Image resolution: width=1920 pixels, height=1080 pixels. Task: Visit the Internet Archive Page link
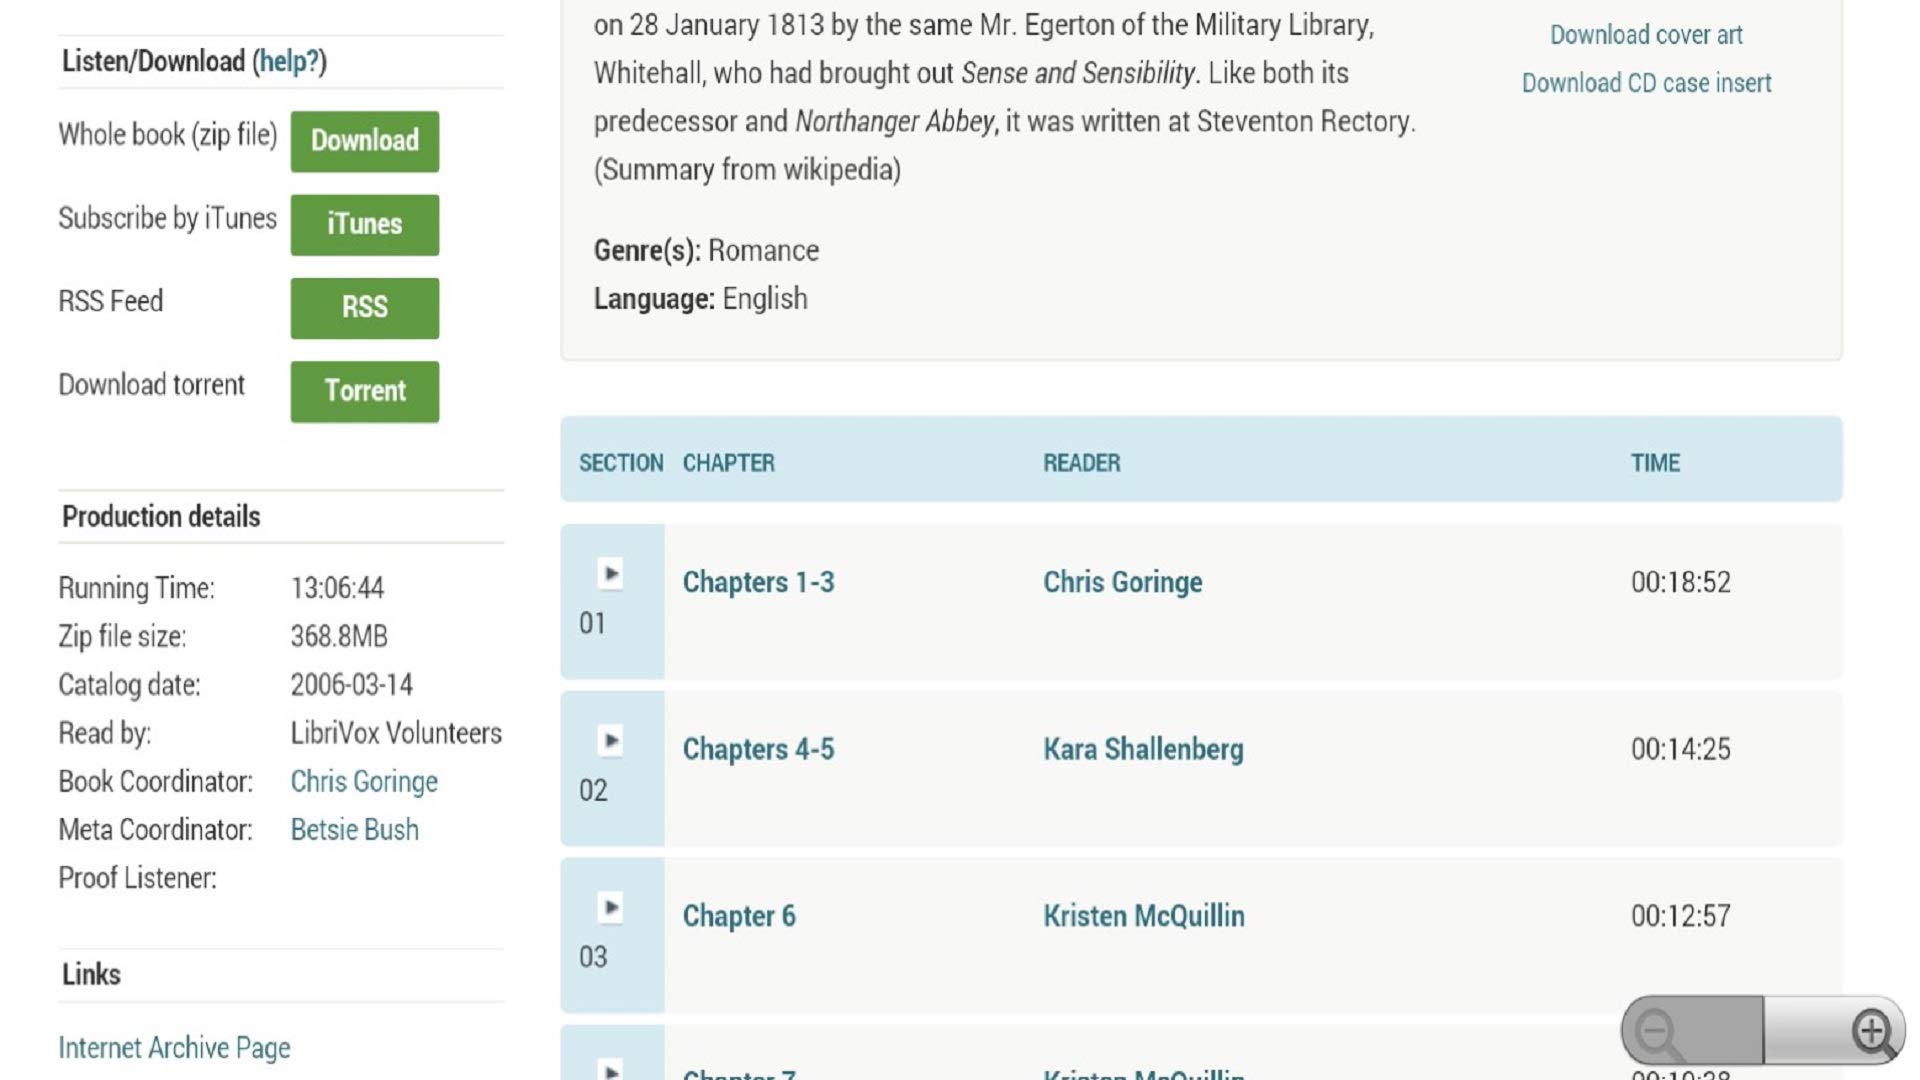coord(174,1048)
